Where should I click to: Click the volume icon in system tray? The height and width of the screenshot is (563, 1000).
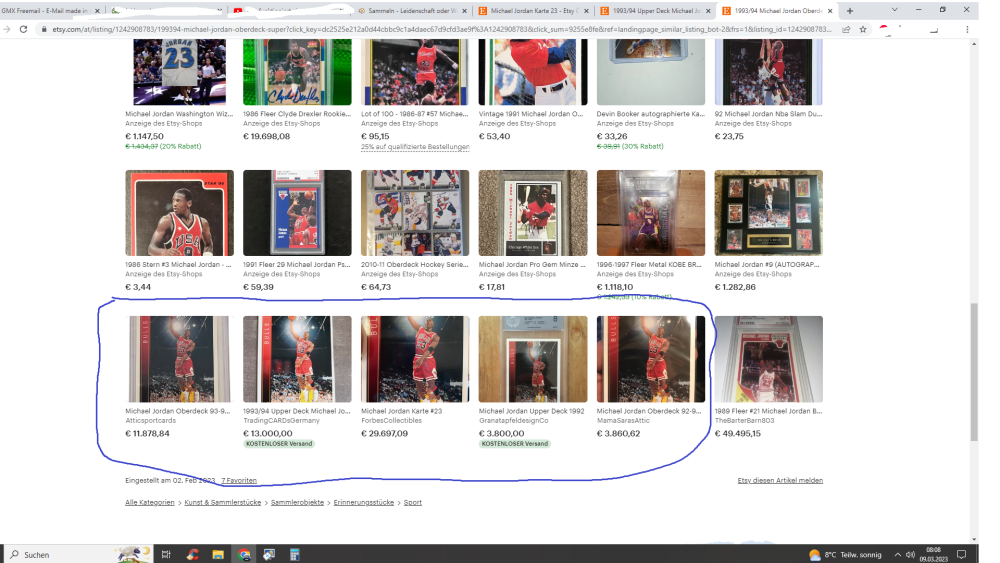tap(910, 554)
